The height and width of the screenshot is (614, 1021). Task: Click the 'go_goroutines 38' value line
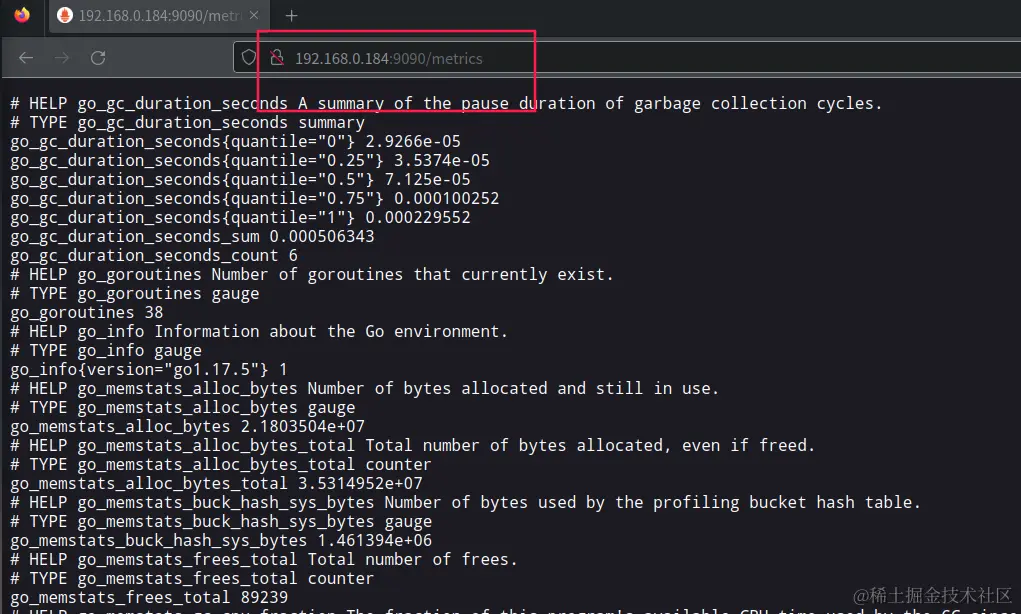pyautogui.click(x=87, y=313)
